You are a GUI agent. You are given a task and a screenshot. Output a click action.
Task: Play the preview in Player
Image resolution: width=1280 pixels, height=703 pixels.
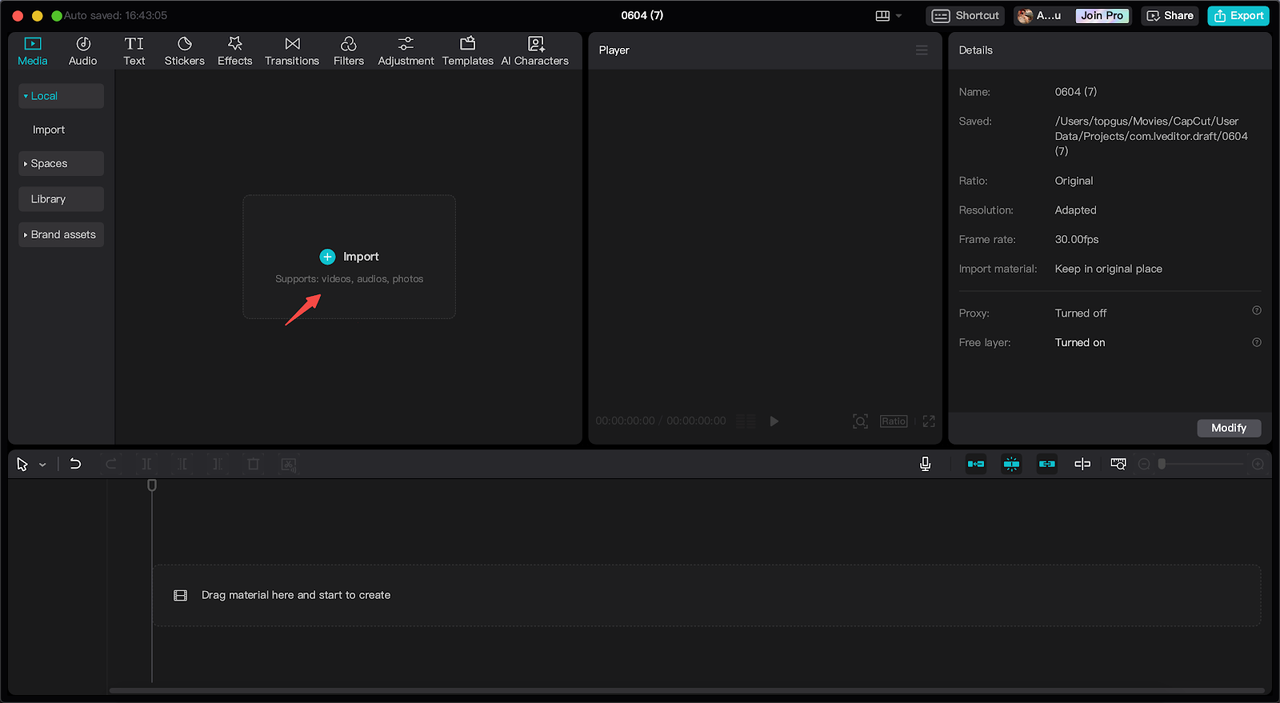click(774, 421)
